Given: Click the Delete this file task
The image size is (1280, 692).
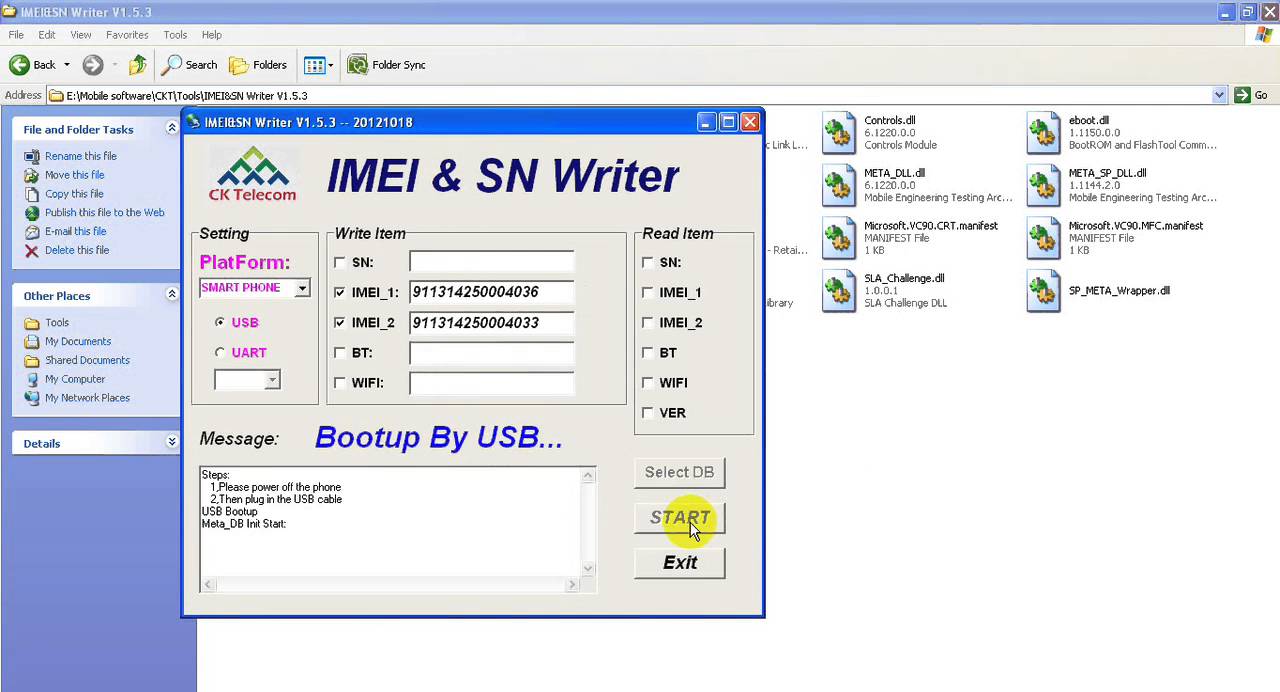Looking at the screenshot, I should coord(77,250).
